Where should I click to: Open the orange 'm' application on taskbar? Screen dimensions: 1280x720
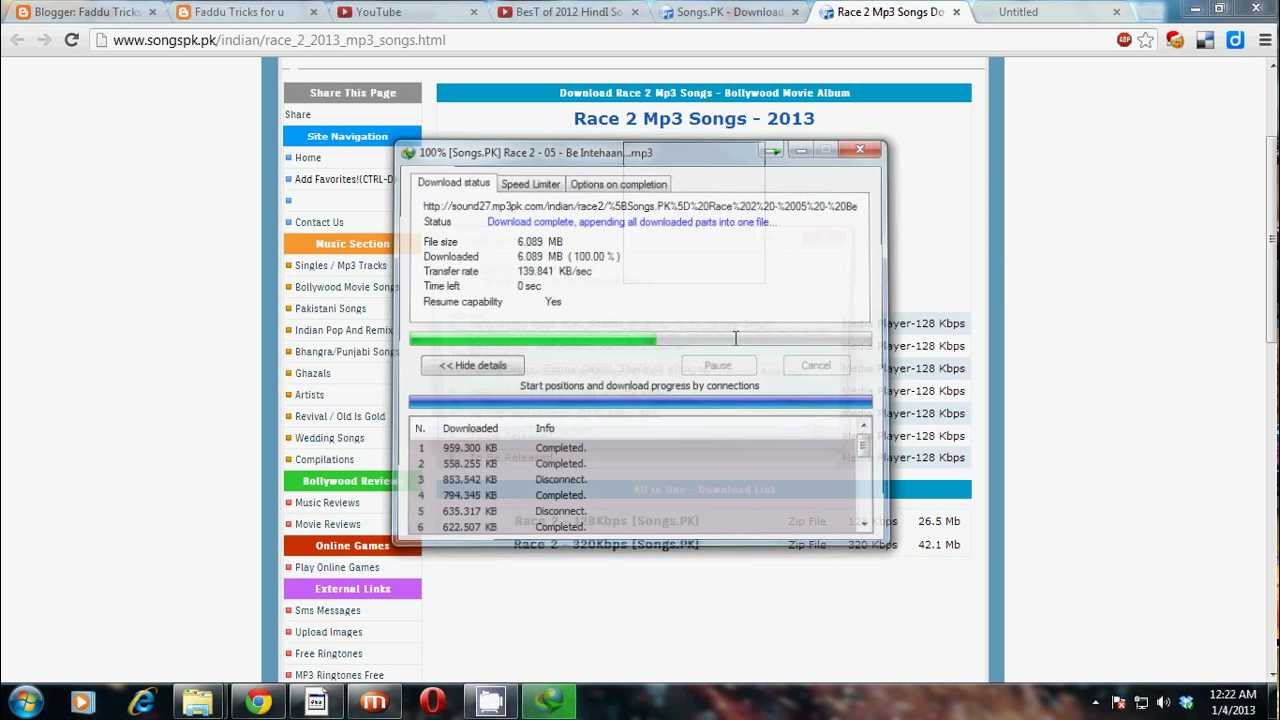[x=374, y=702]
